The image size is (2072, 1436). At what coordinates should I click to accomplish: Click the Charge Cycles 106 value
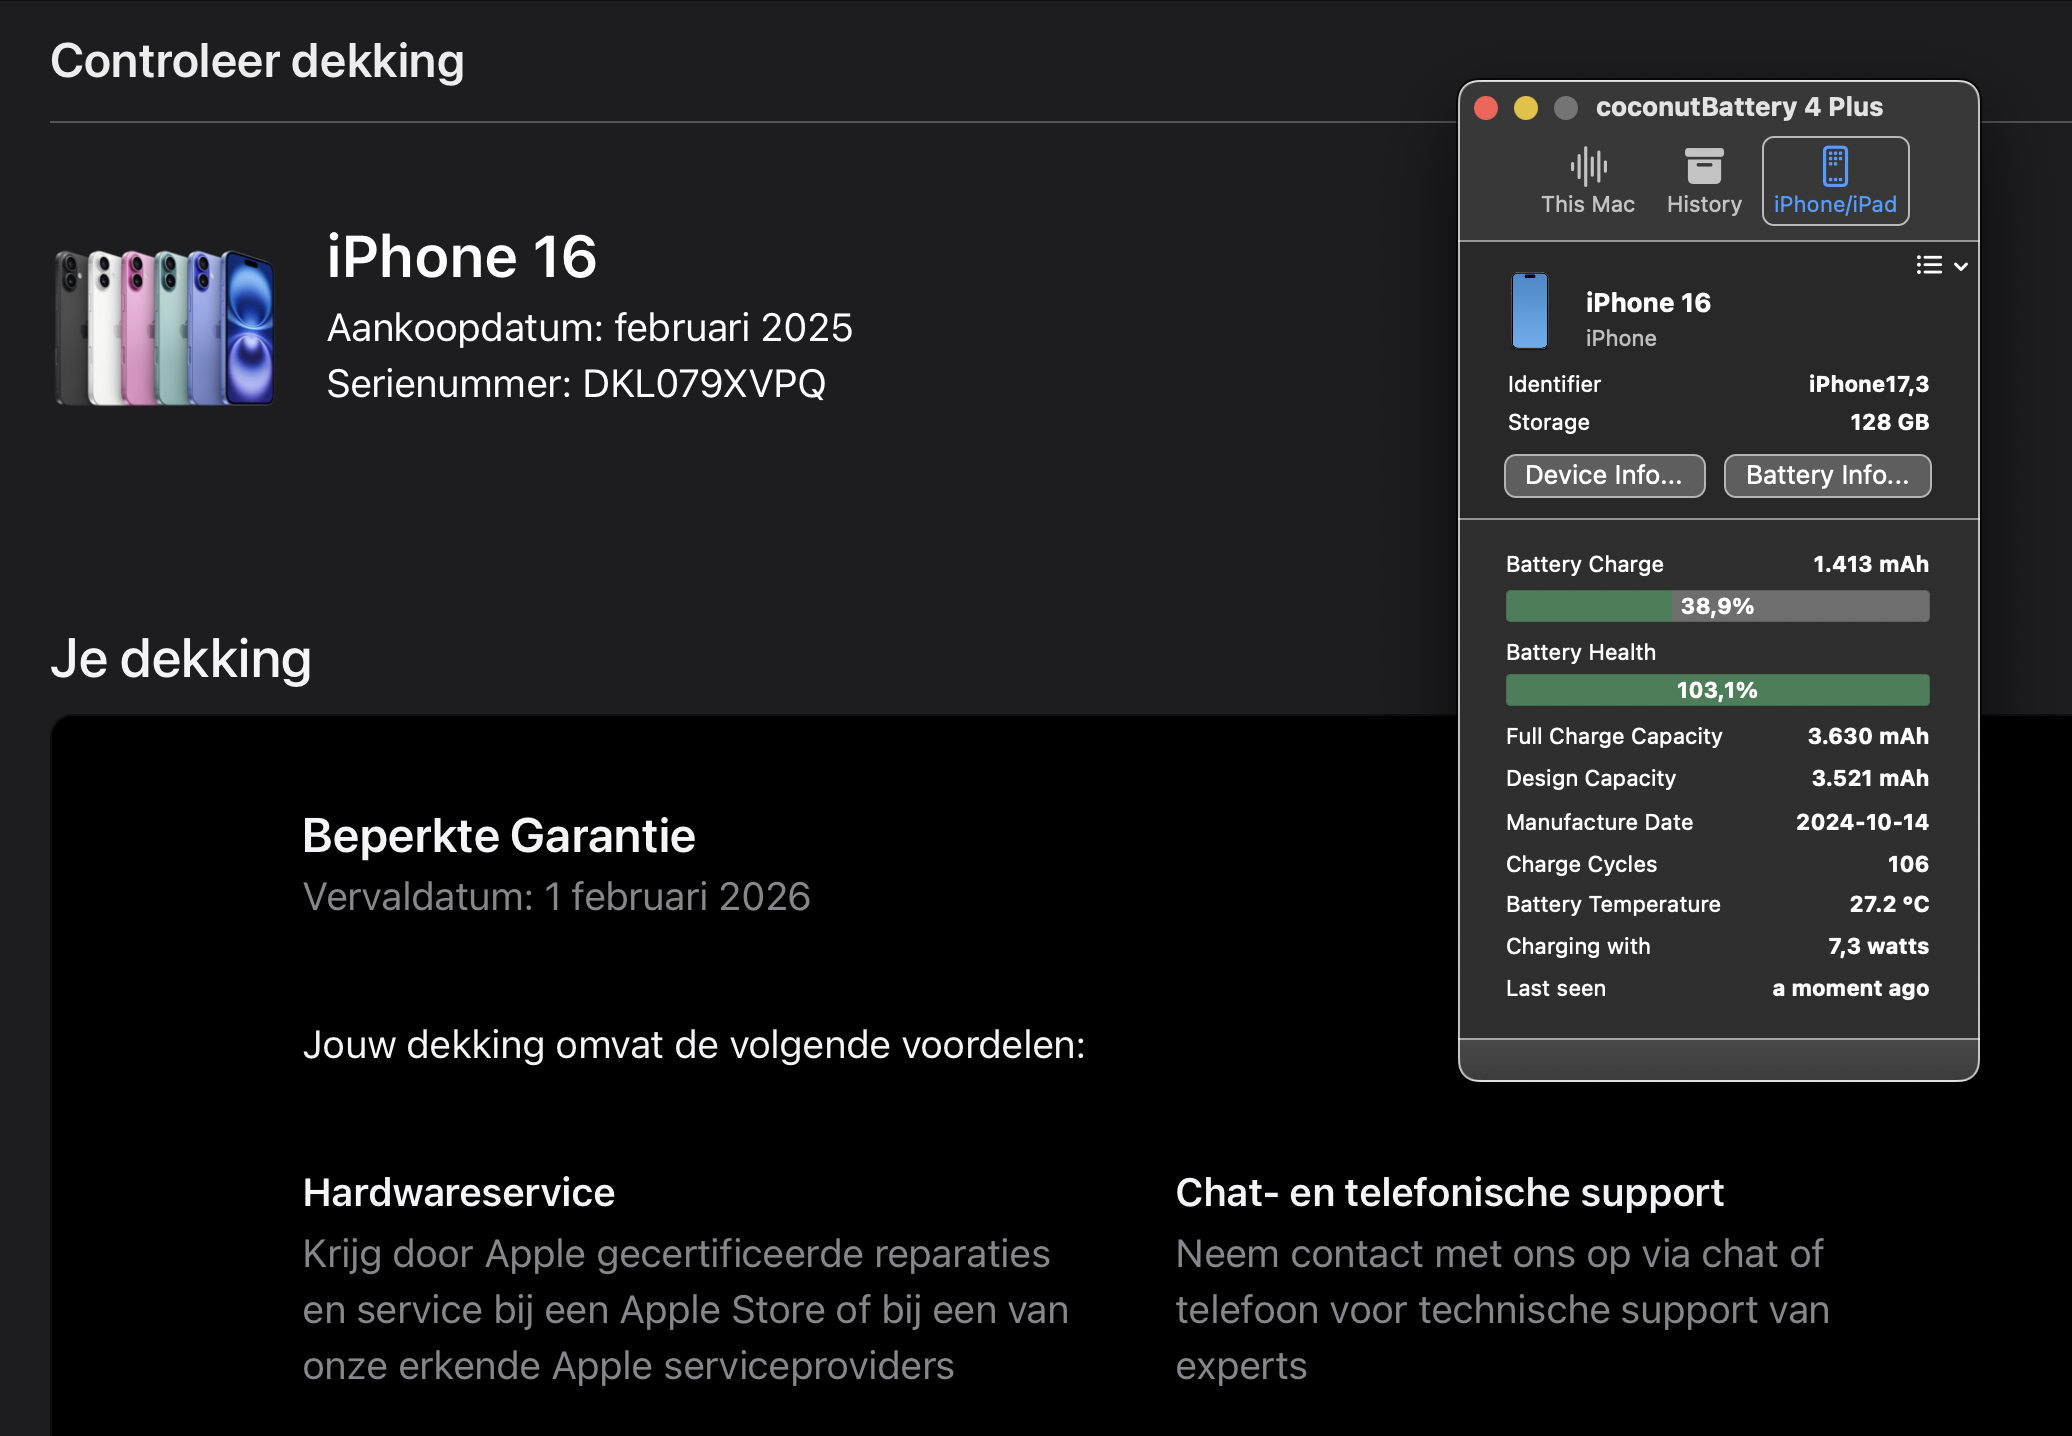point(1908,864)
